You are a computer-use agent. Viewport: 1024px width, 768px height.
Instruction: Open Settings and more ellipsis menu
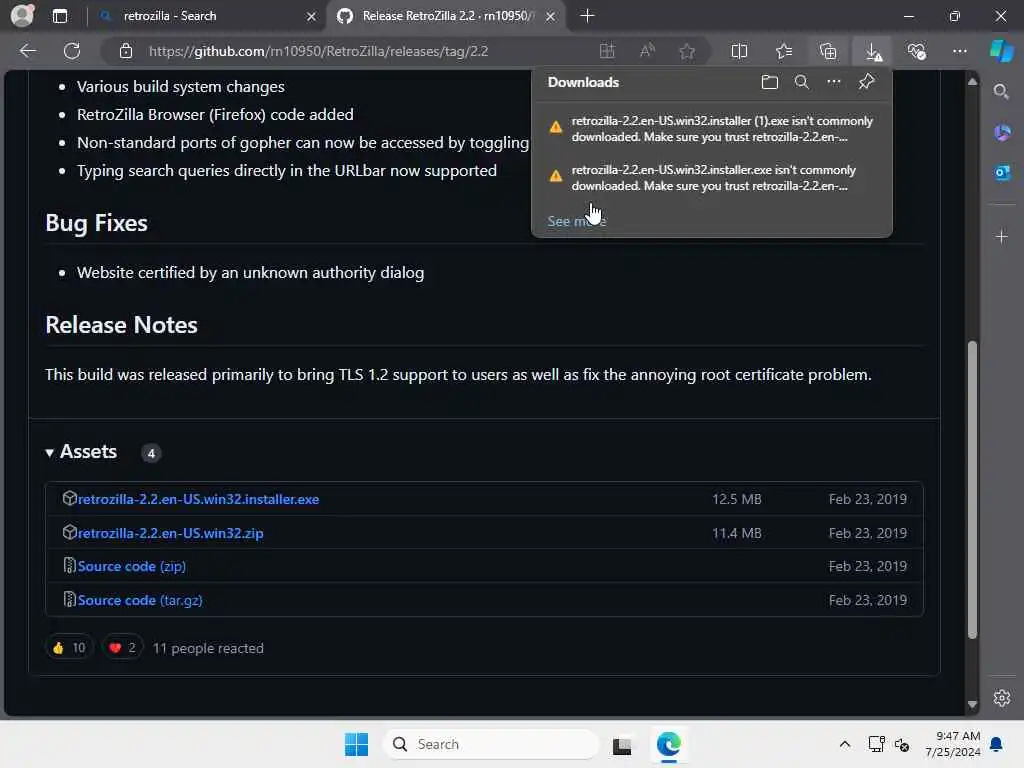click(x=960, y=51)
